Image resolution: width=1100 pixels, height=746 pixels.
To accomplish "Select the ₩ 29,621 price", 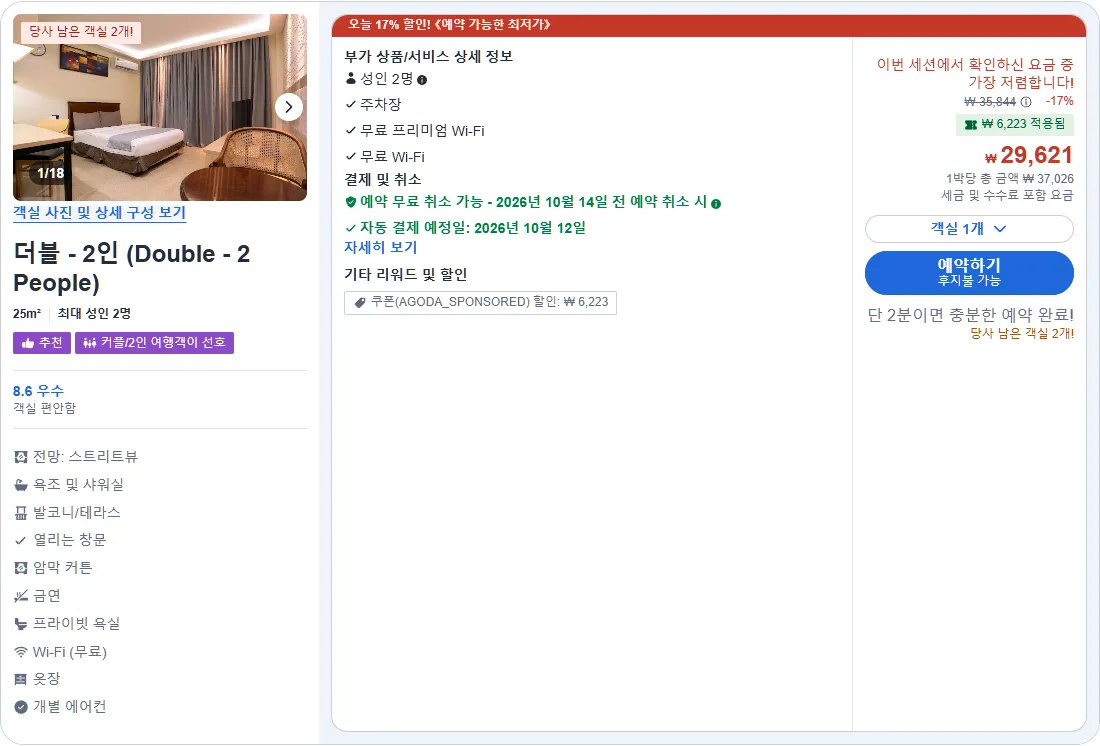I will [x=1029, y=155].
